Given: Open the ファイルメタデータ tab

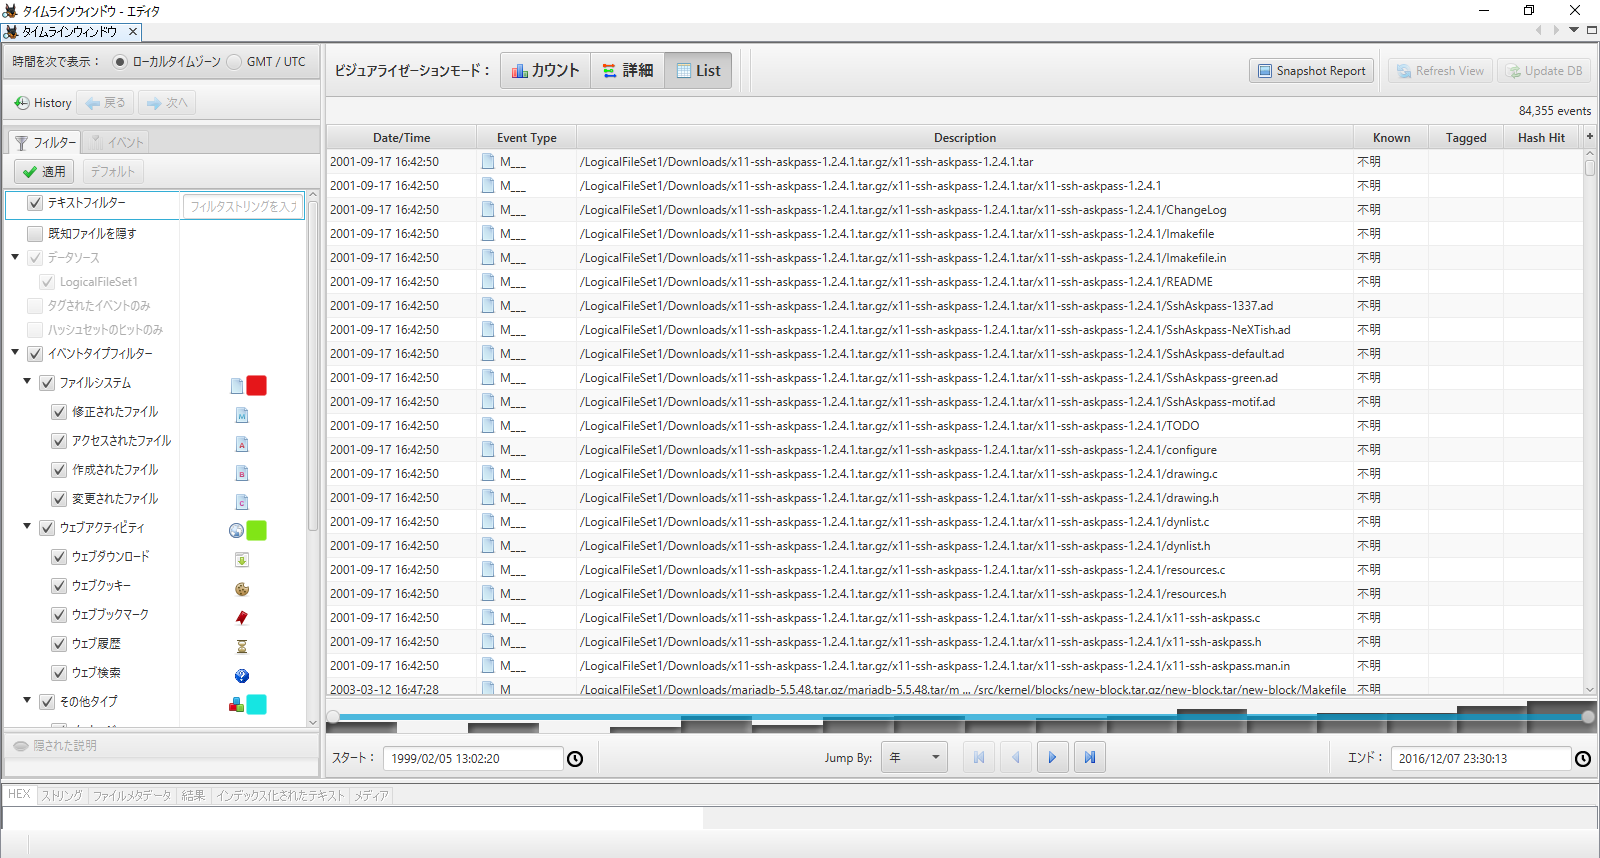Looking at the screenshot, I should pos(132,796).
